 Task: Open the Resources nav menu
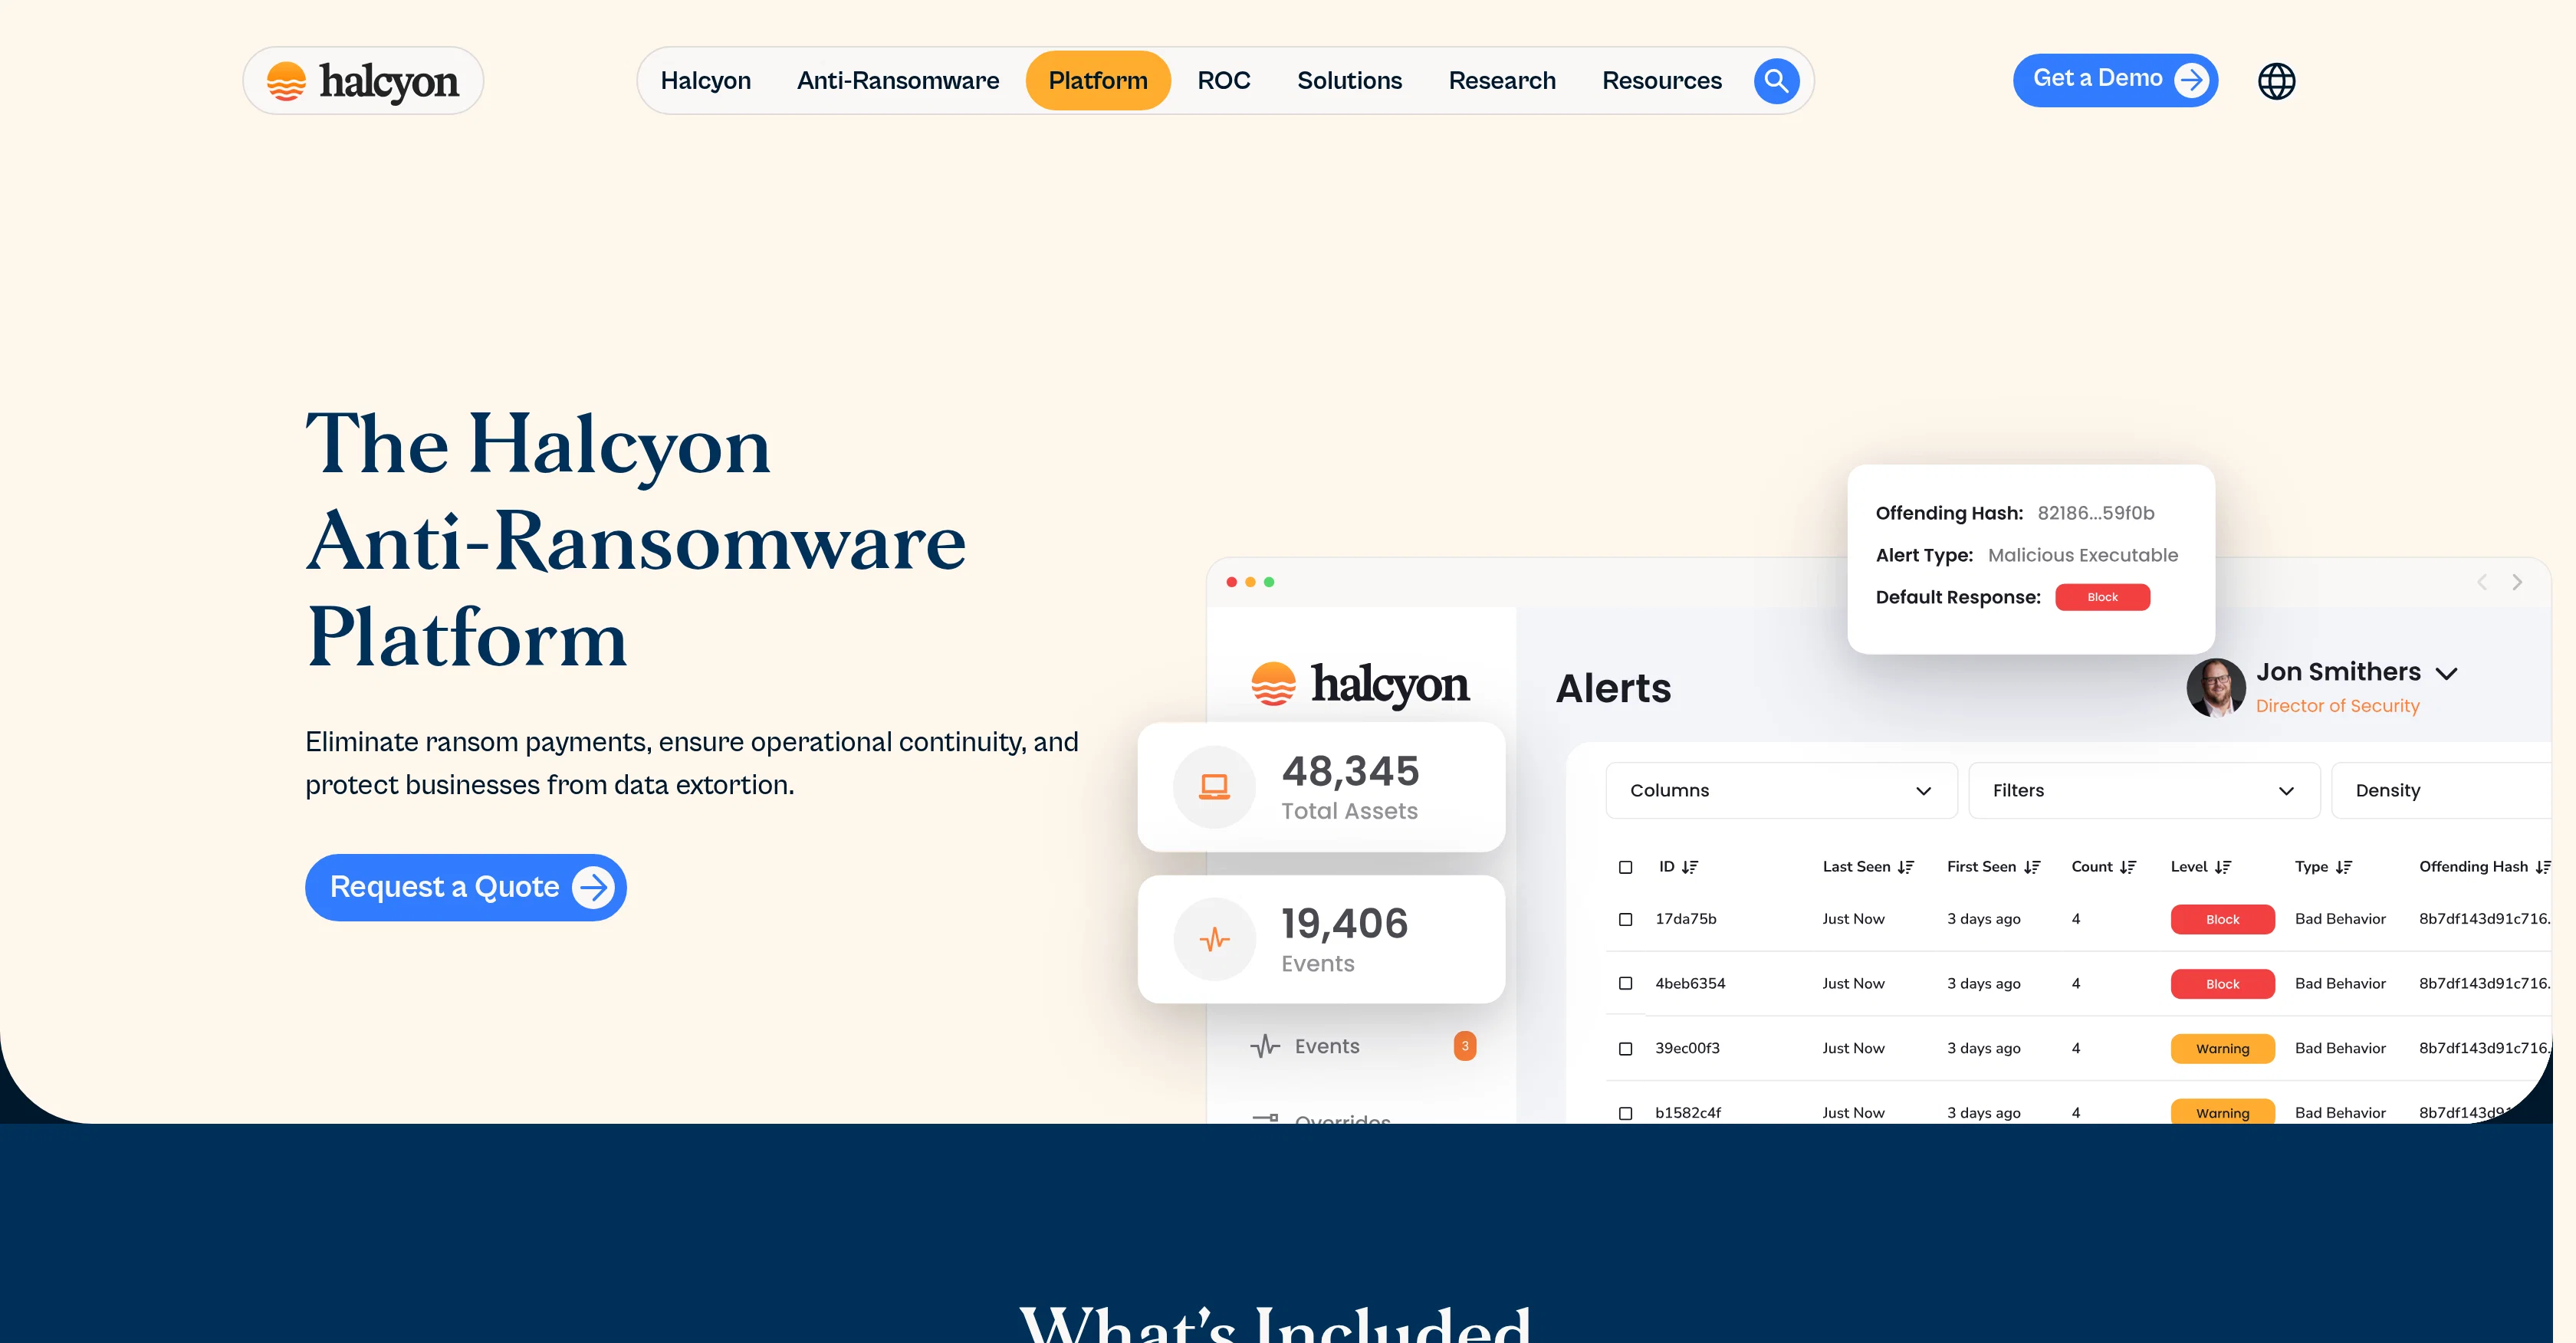pos(1661,81)
